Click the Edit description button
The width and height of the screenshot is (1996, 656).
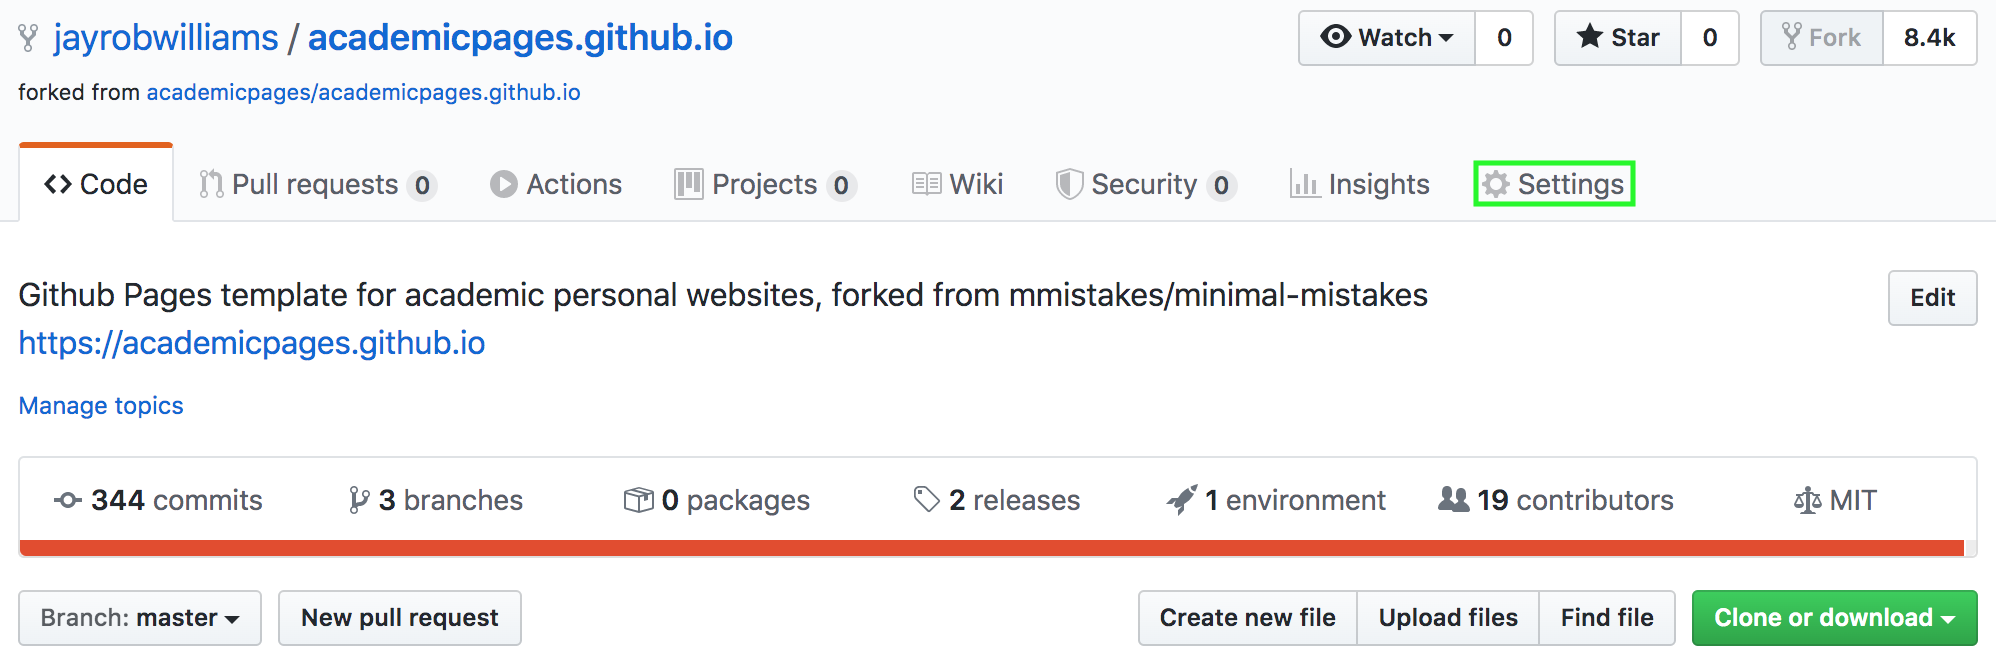[1932, 298]
